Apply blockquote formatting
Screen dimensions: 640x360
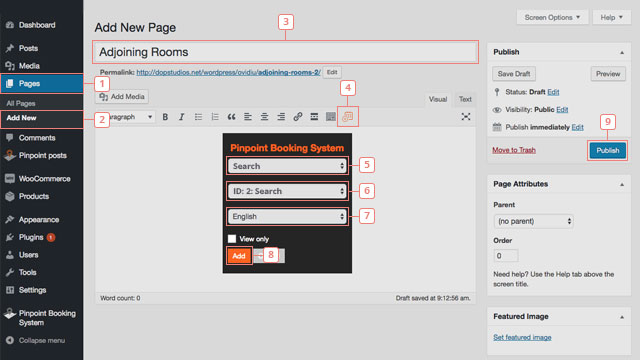(231, 117)
